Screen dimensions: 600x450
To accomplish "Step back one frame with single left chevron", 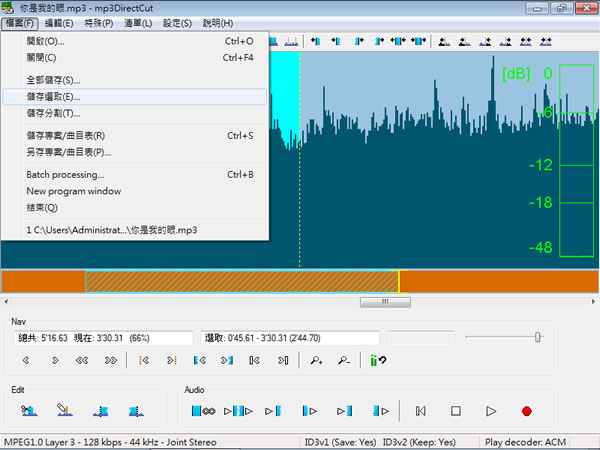I will point(26,360).
